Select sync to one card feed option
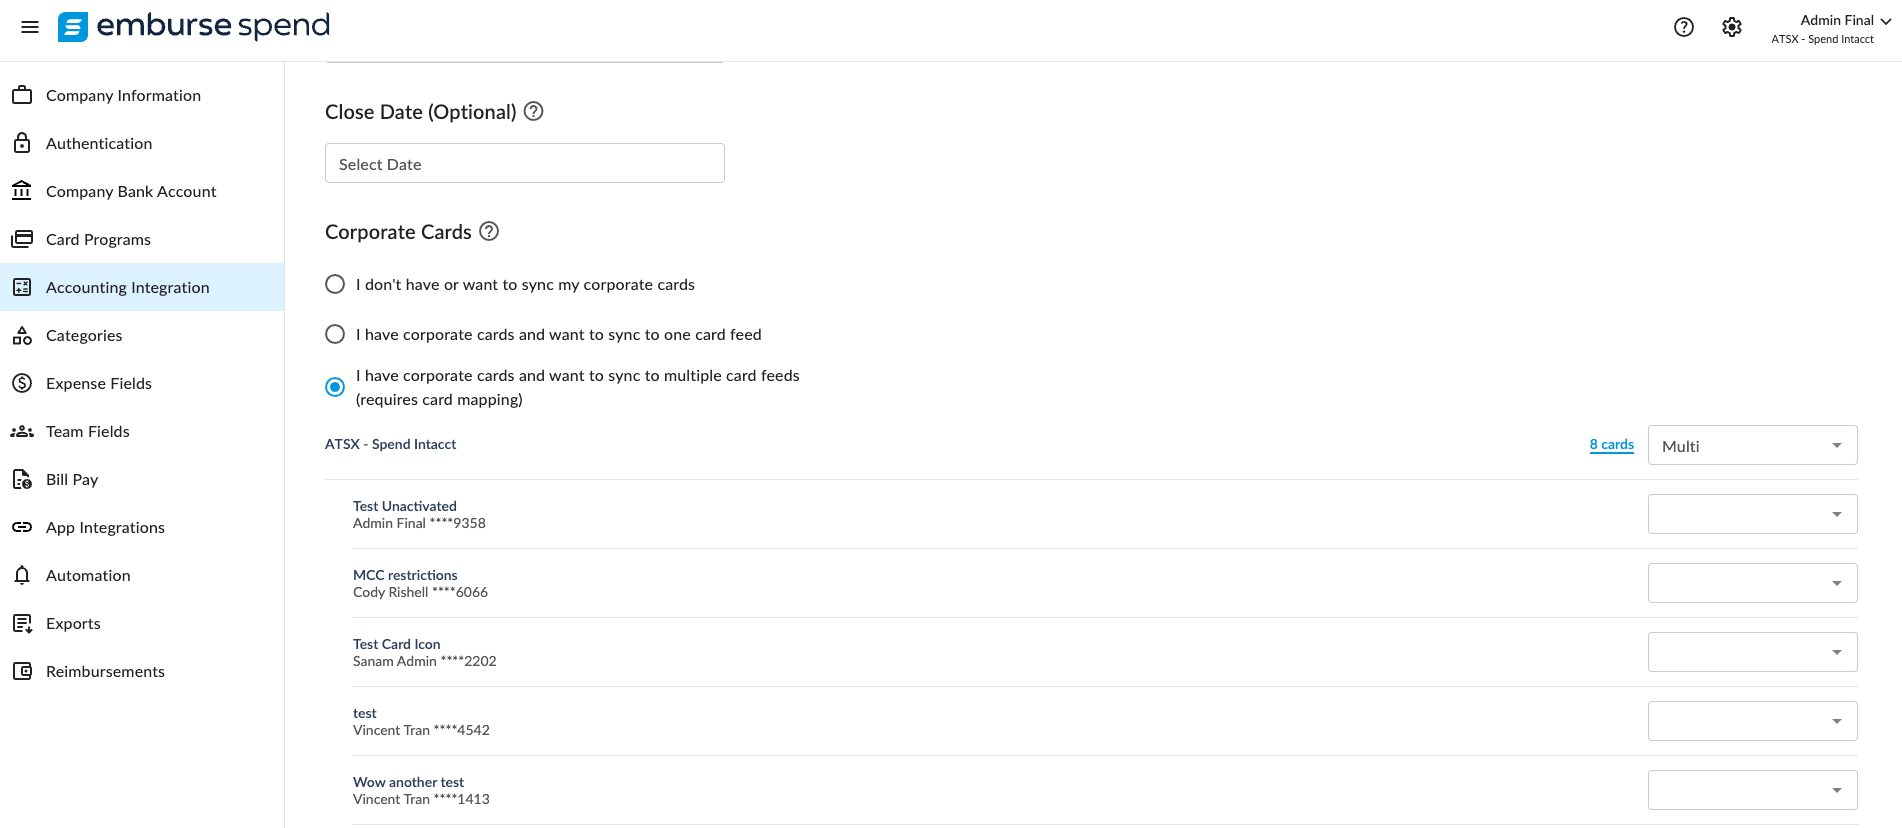This screenshot has width=1902, height=828. [x=335, y=334]
